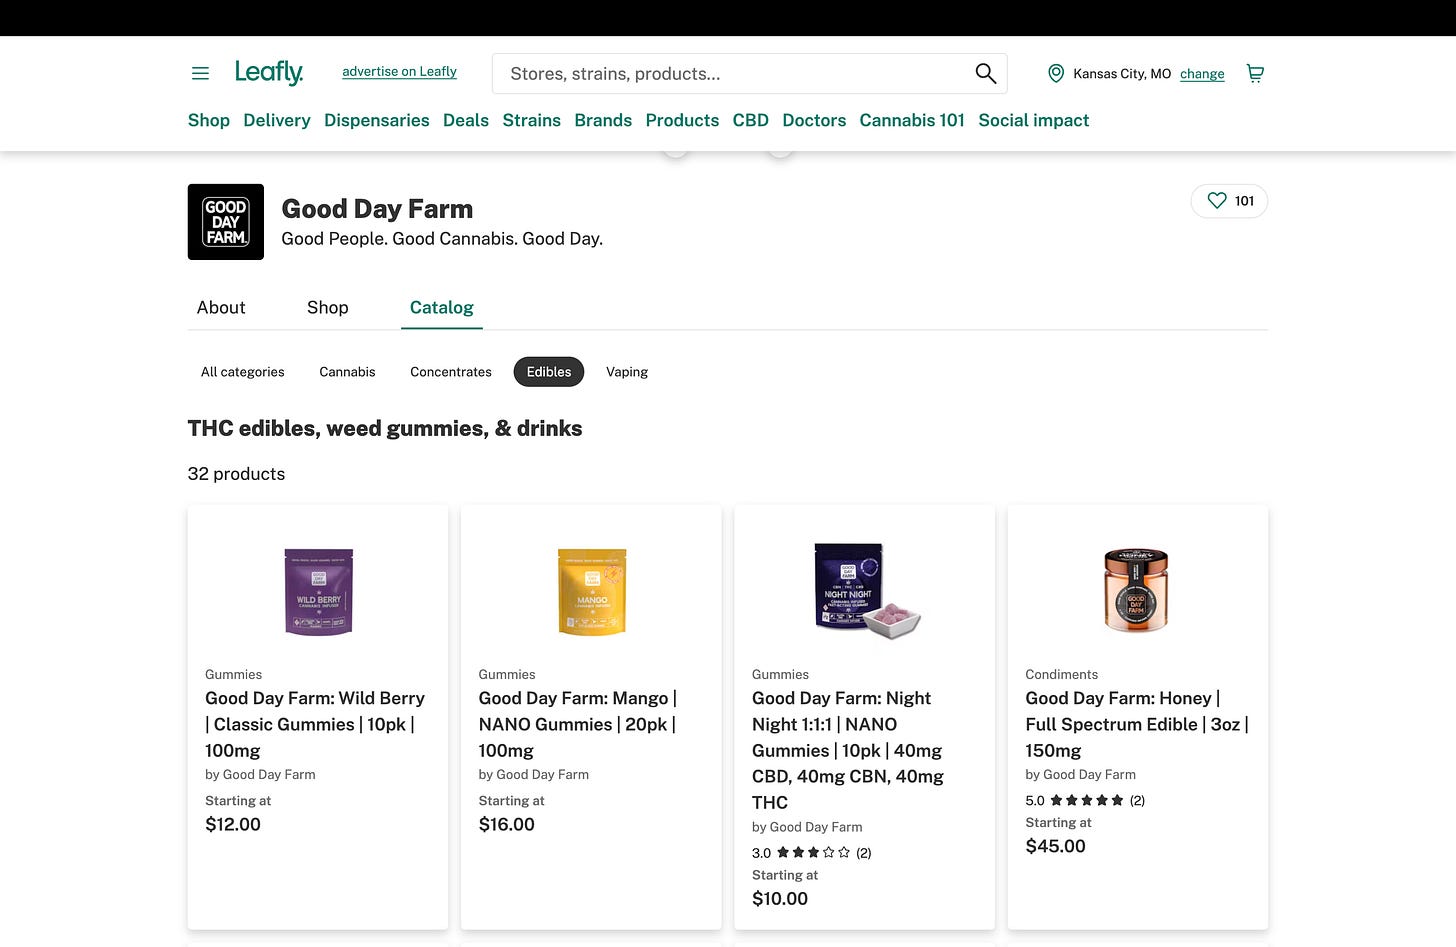1456x947 pixels.
Task: Open the CBD nav item
Action: (751, 120)
